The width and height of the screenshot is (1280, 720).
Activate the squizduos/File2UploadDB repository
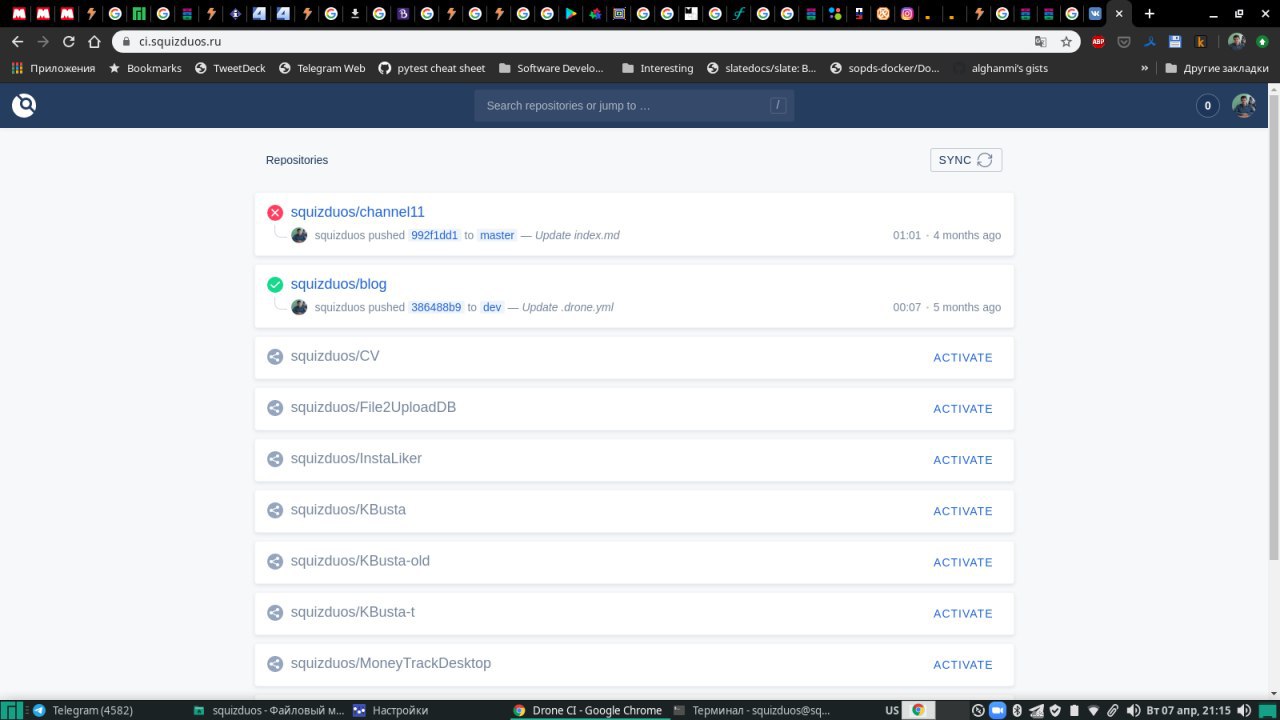pos(963,408)
